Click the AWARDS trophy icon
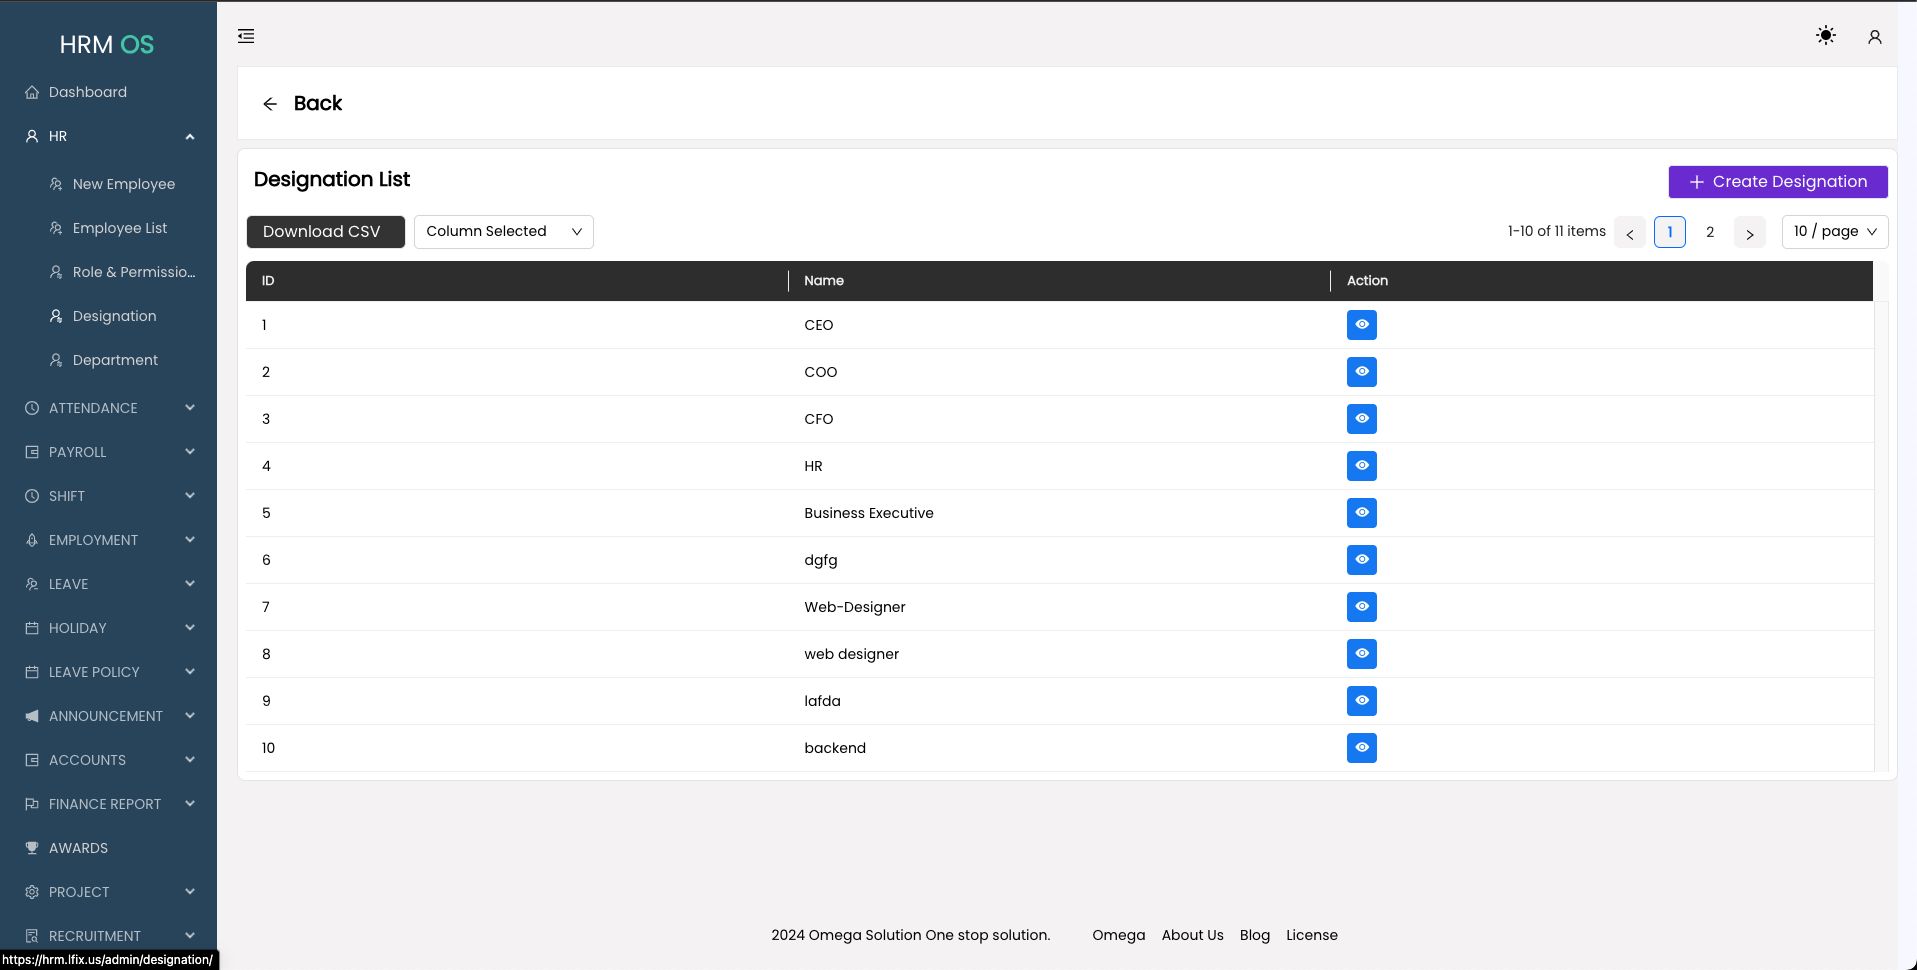Screen dimensions: 1917x970 [x=32, y=848]
